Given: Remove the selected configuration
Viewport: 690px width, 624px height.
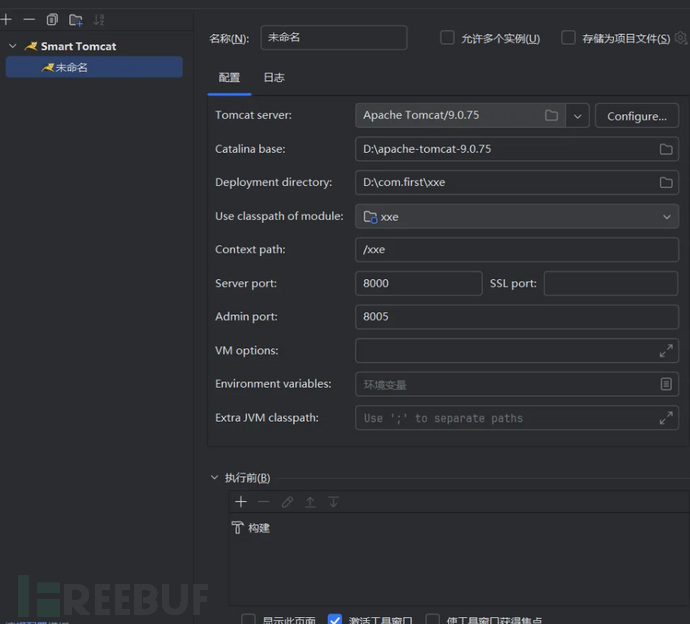Looking at the screenshot, I should click(x=29, y=19).
